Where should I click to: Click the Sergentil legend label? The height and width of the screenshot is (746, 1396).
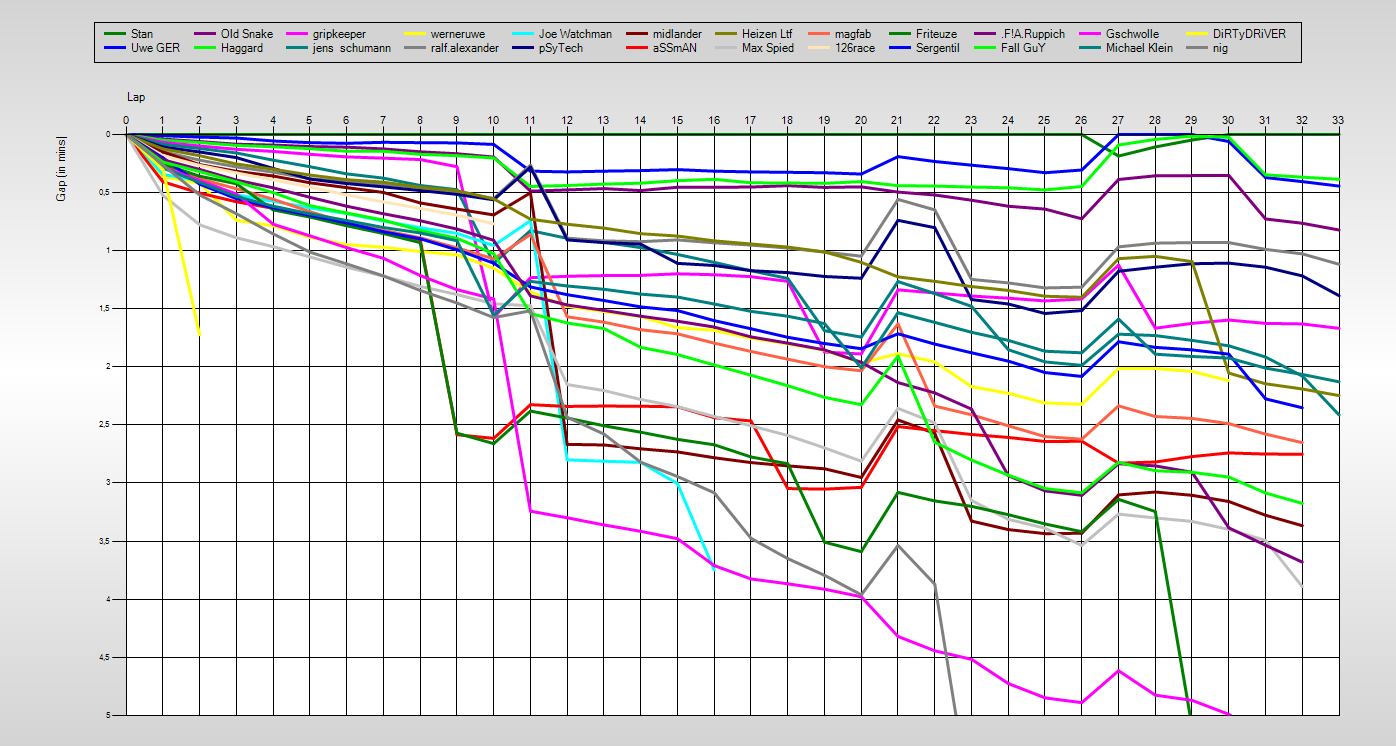(x=938, y=48)
